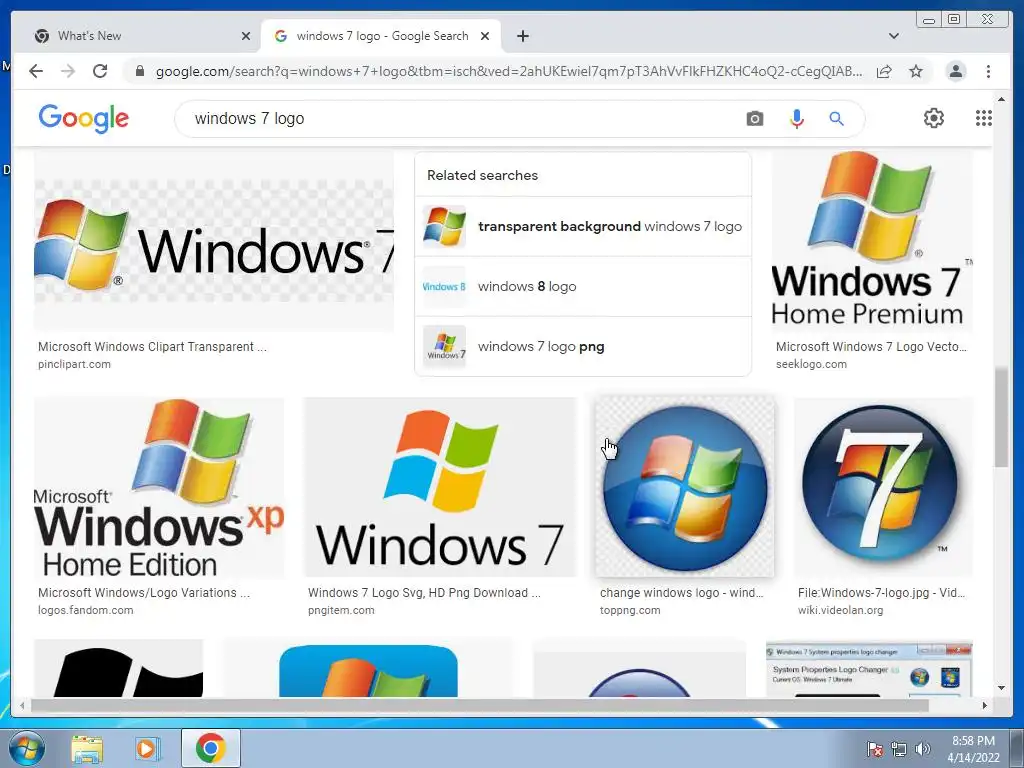Image resolution: width=1024 pixels, height=768 pixels.
Task: Open the Windows XP Home Edition image
Action: [x=159, y=487]
